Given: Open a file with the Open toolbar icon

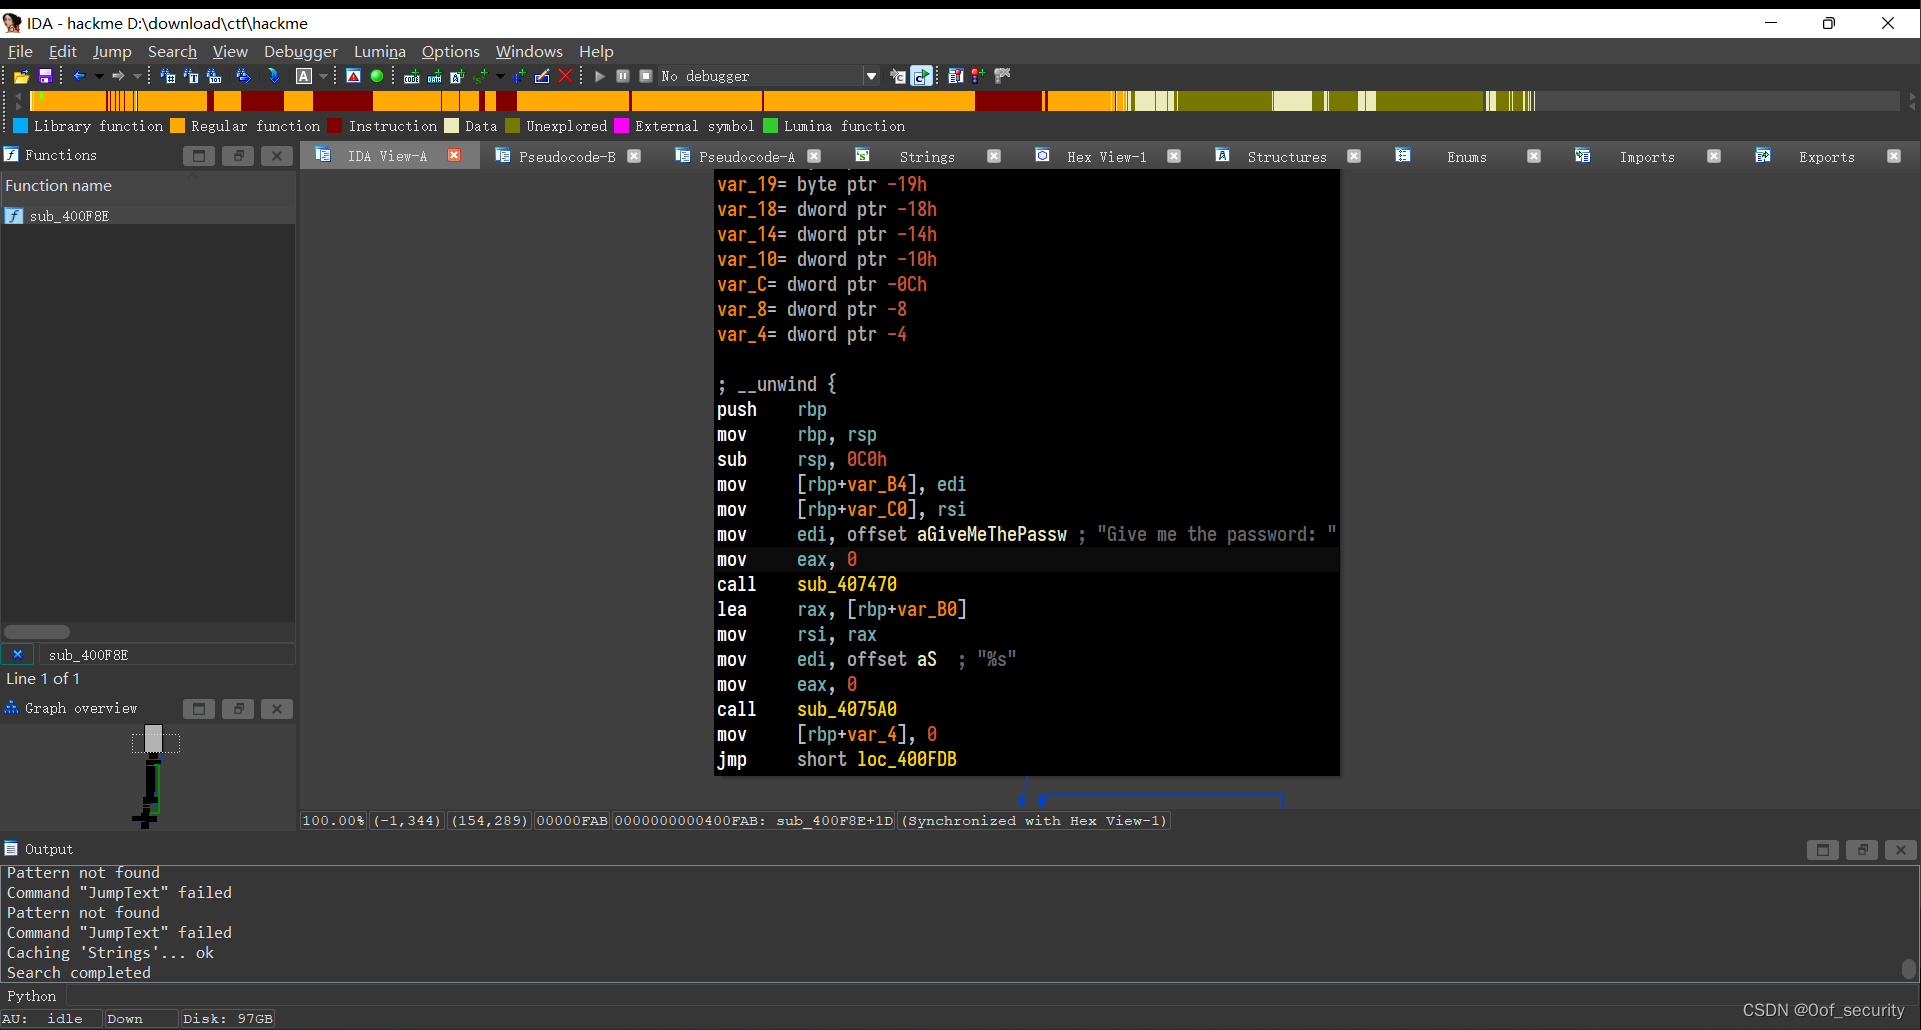Looking at the screenshot, I should (x=21, y=76).
